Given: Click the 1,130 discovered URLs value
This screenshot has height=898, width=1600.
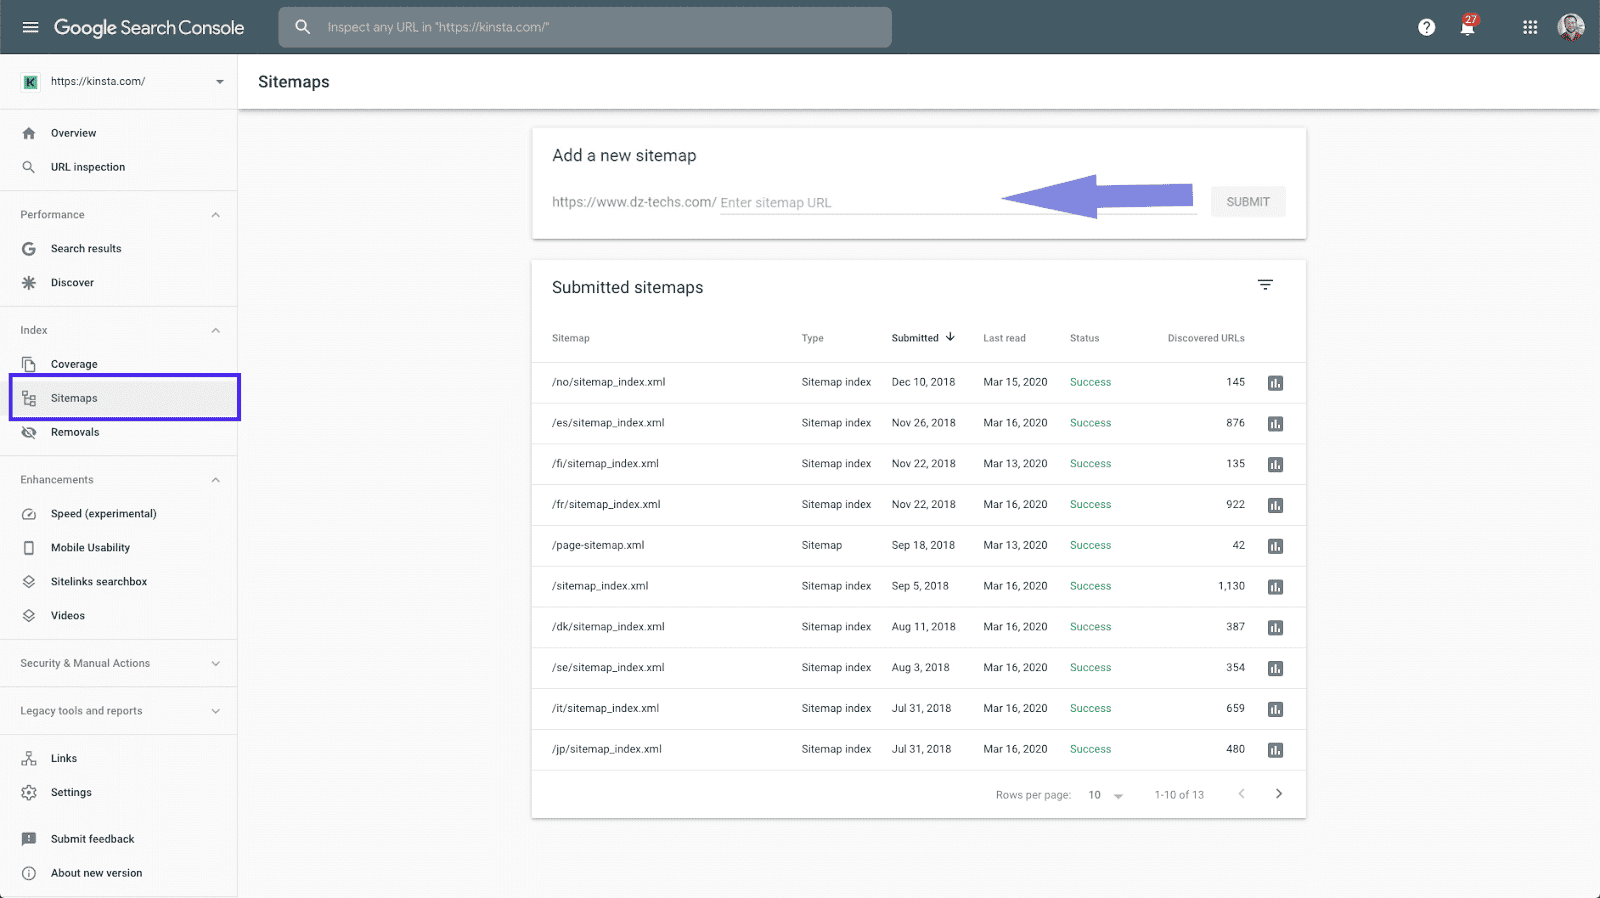Looking at the screenshot, I should click(1231, 586).
